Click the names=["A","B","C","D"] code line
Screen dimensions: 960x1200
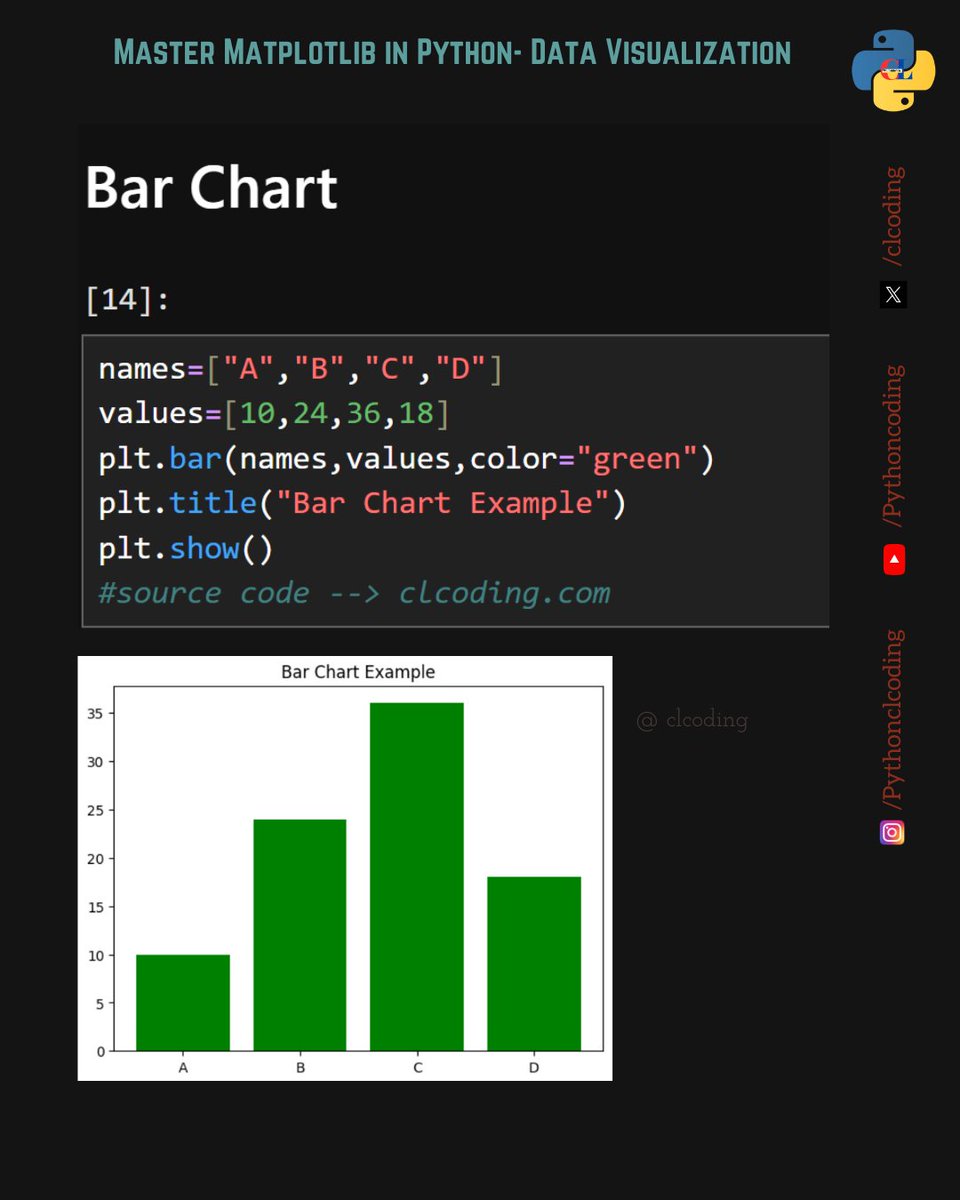pyautogui.click(x=300, y=369)
